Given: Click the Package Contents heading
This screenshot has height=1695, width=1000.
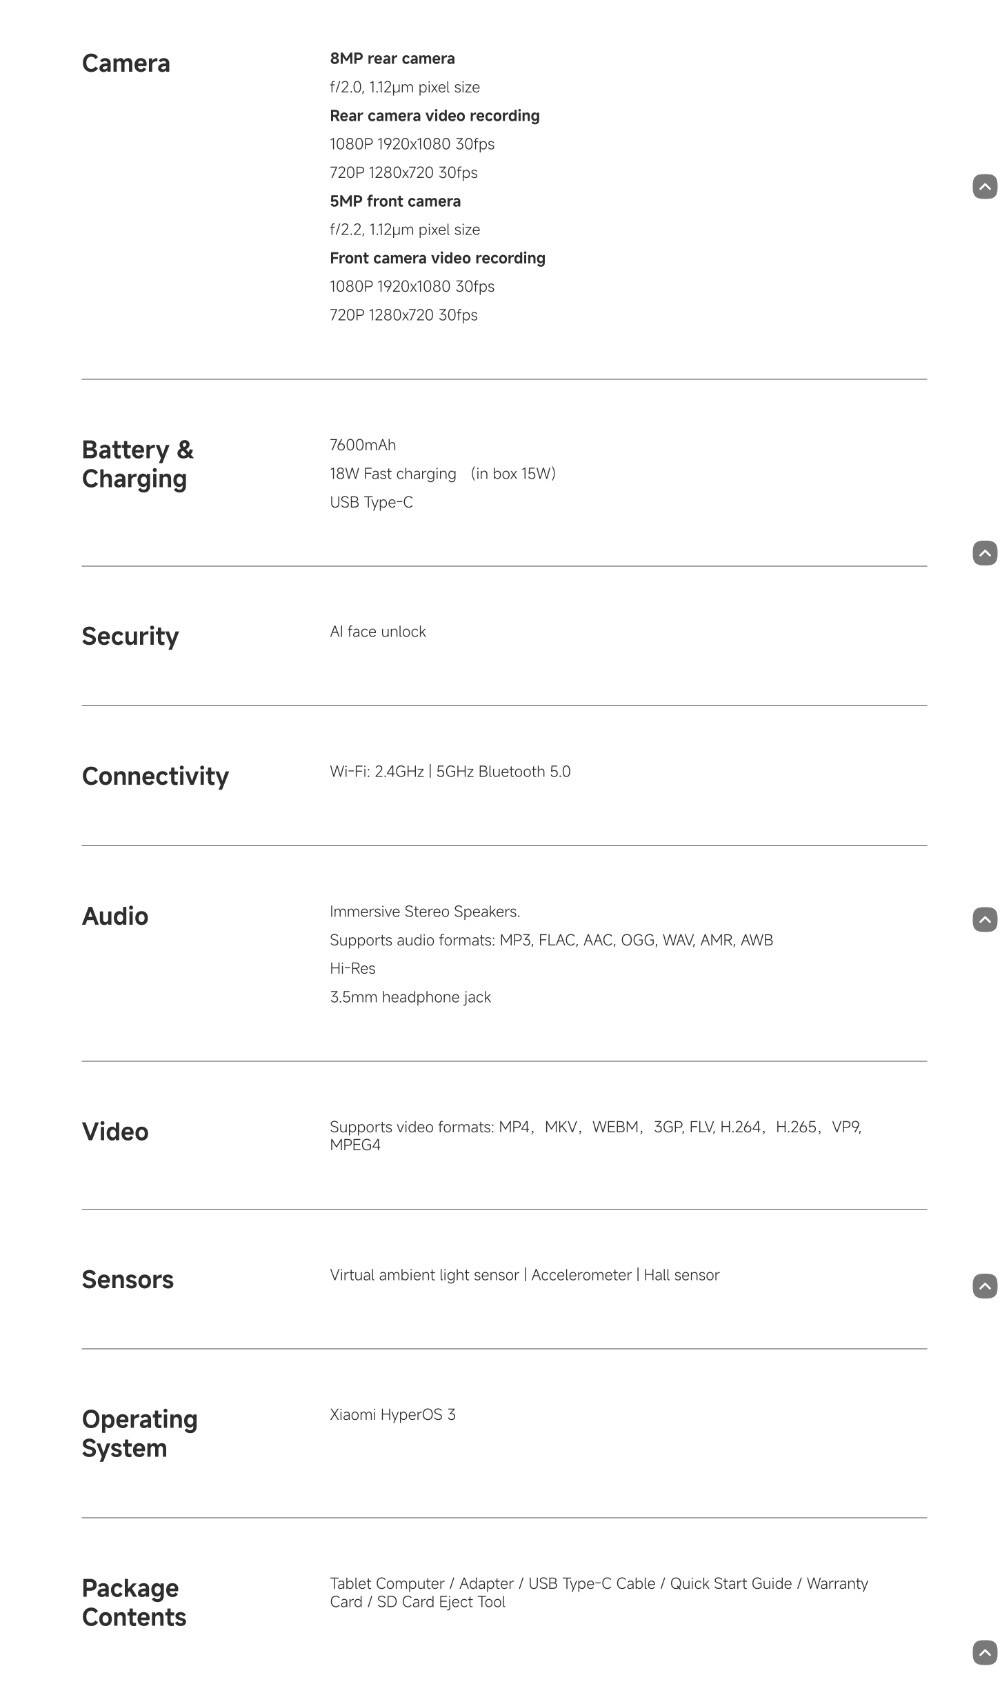Looking at the screenshot, I should (134, 1603).
